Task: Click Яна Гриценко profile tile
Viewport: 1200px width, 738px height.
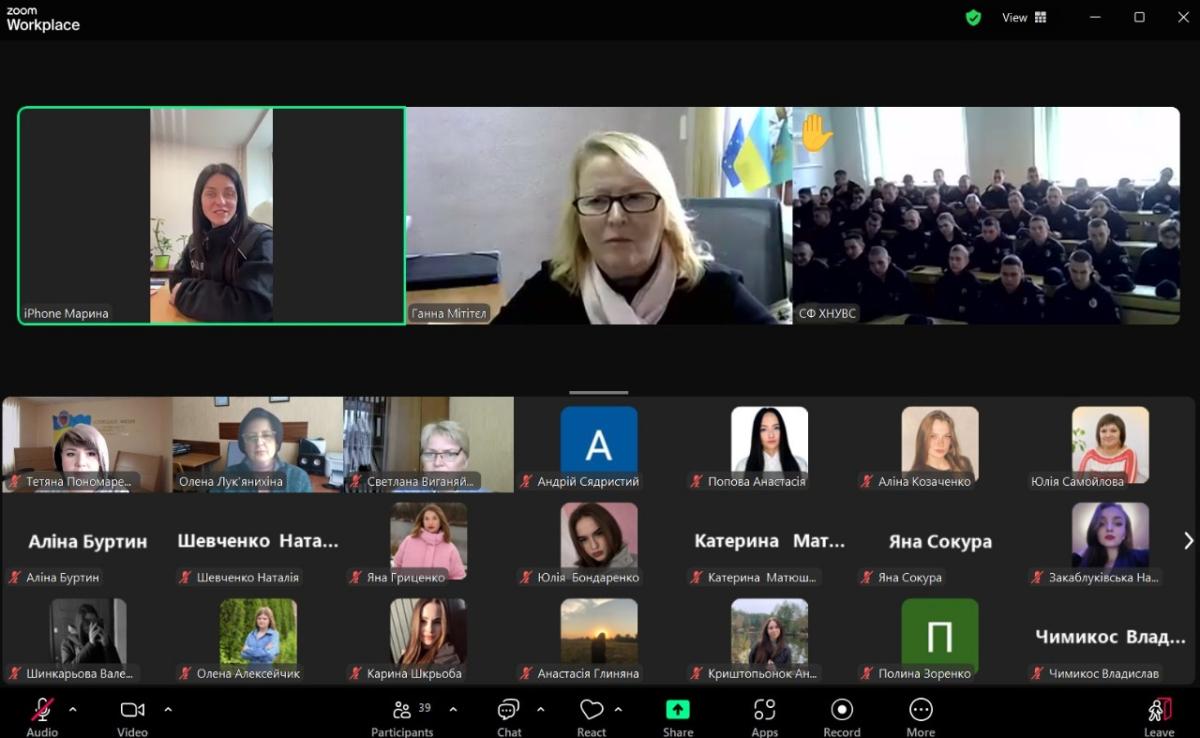Action: click(429, 540)
